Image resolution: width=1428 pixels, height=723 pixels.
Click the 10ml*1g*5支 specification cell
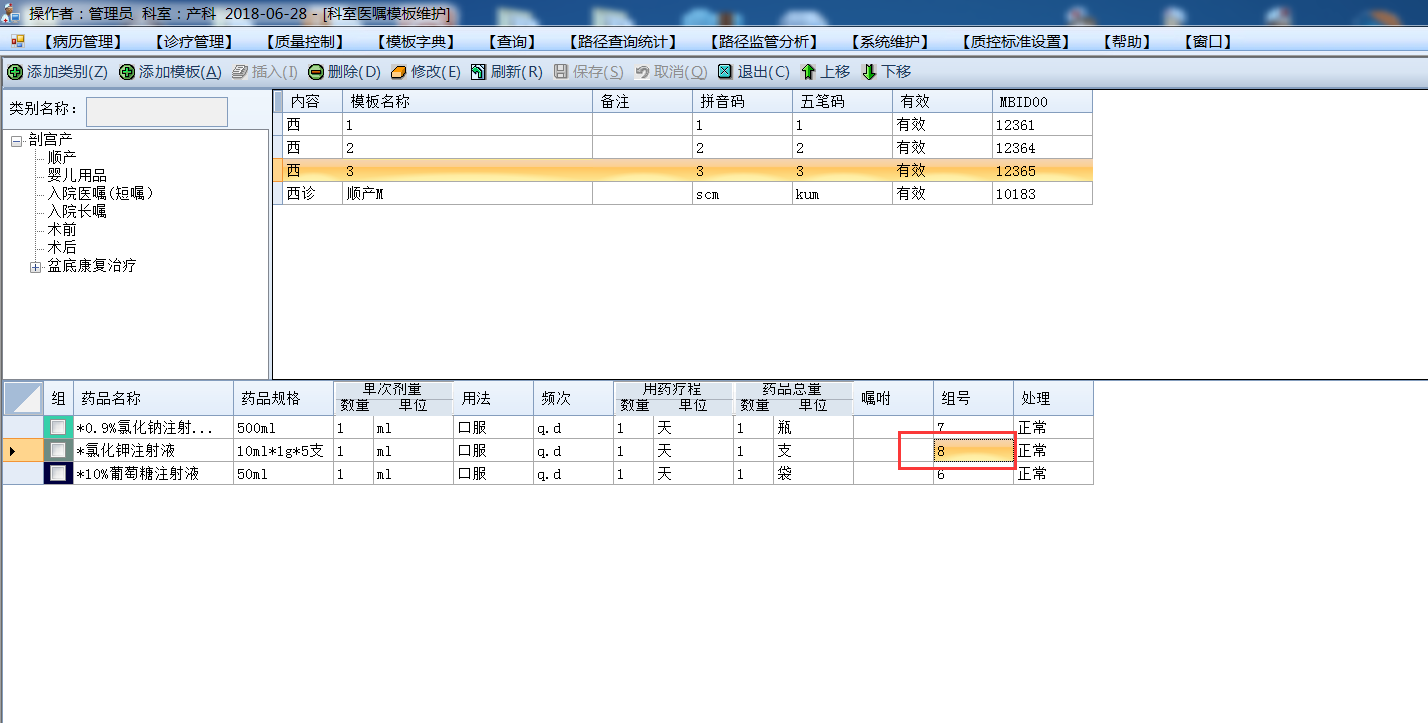tap(283, 451)
